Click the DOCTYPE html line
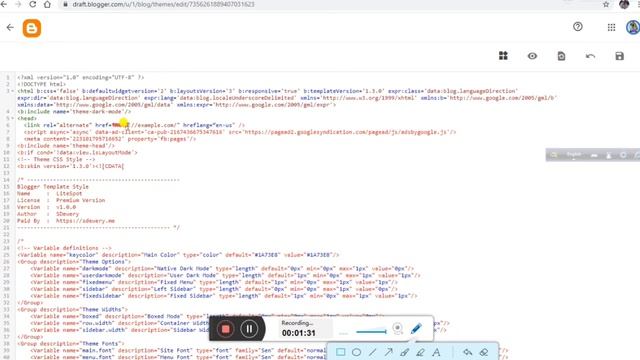 click(41, 84)
